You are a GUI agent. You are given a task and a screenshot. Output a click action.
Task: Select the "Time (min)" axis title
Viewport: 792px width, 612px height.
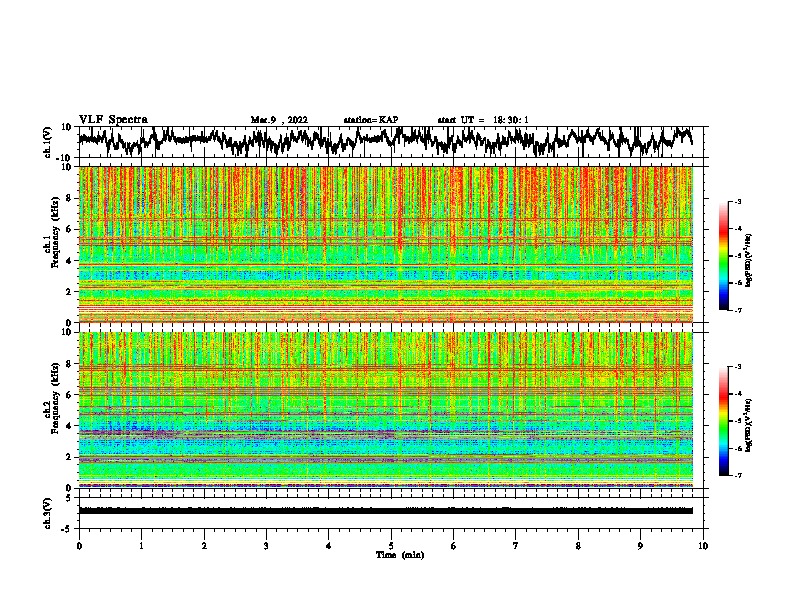400,555
